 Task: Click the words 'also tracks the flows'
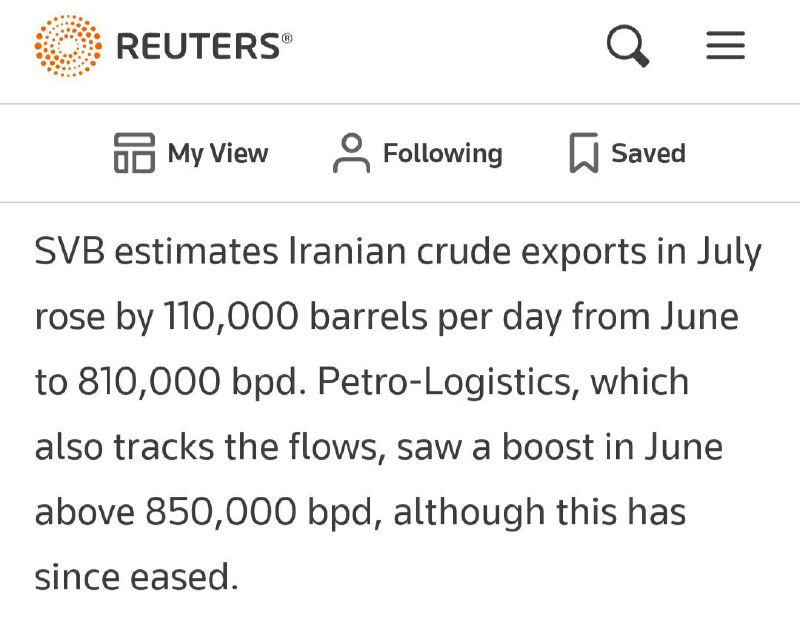click(x=207, y=447)
